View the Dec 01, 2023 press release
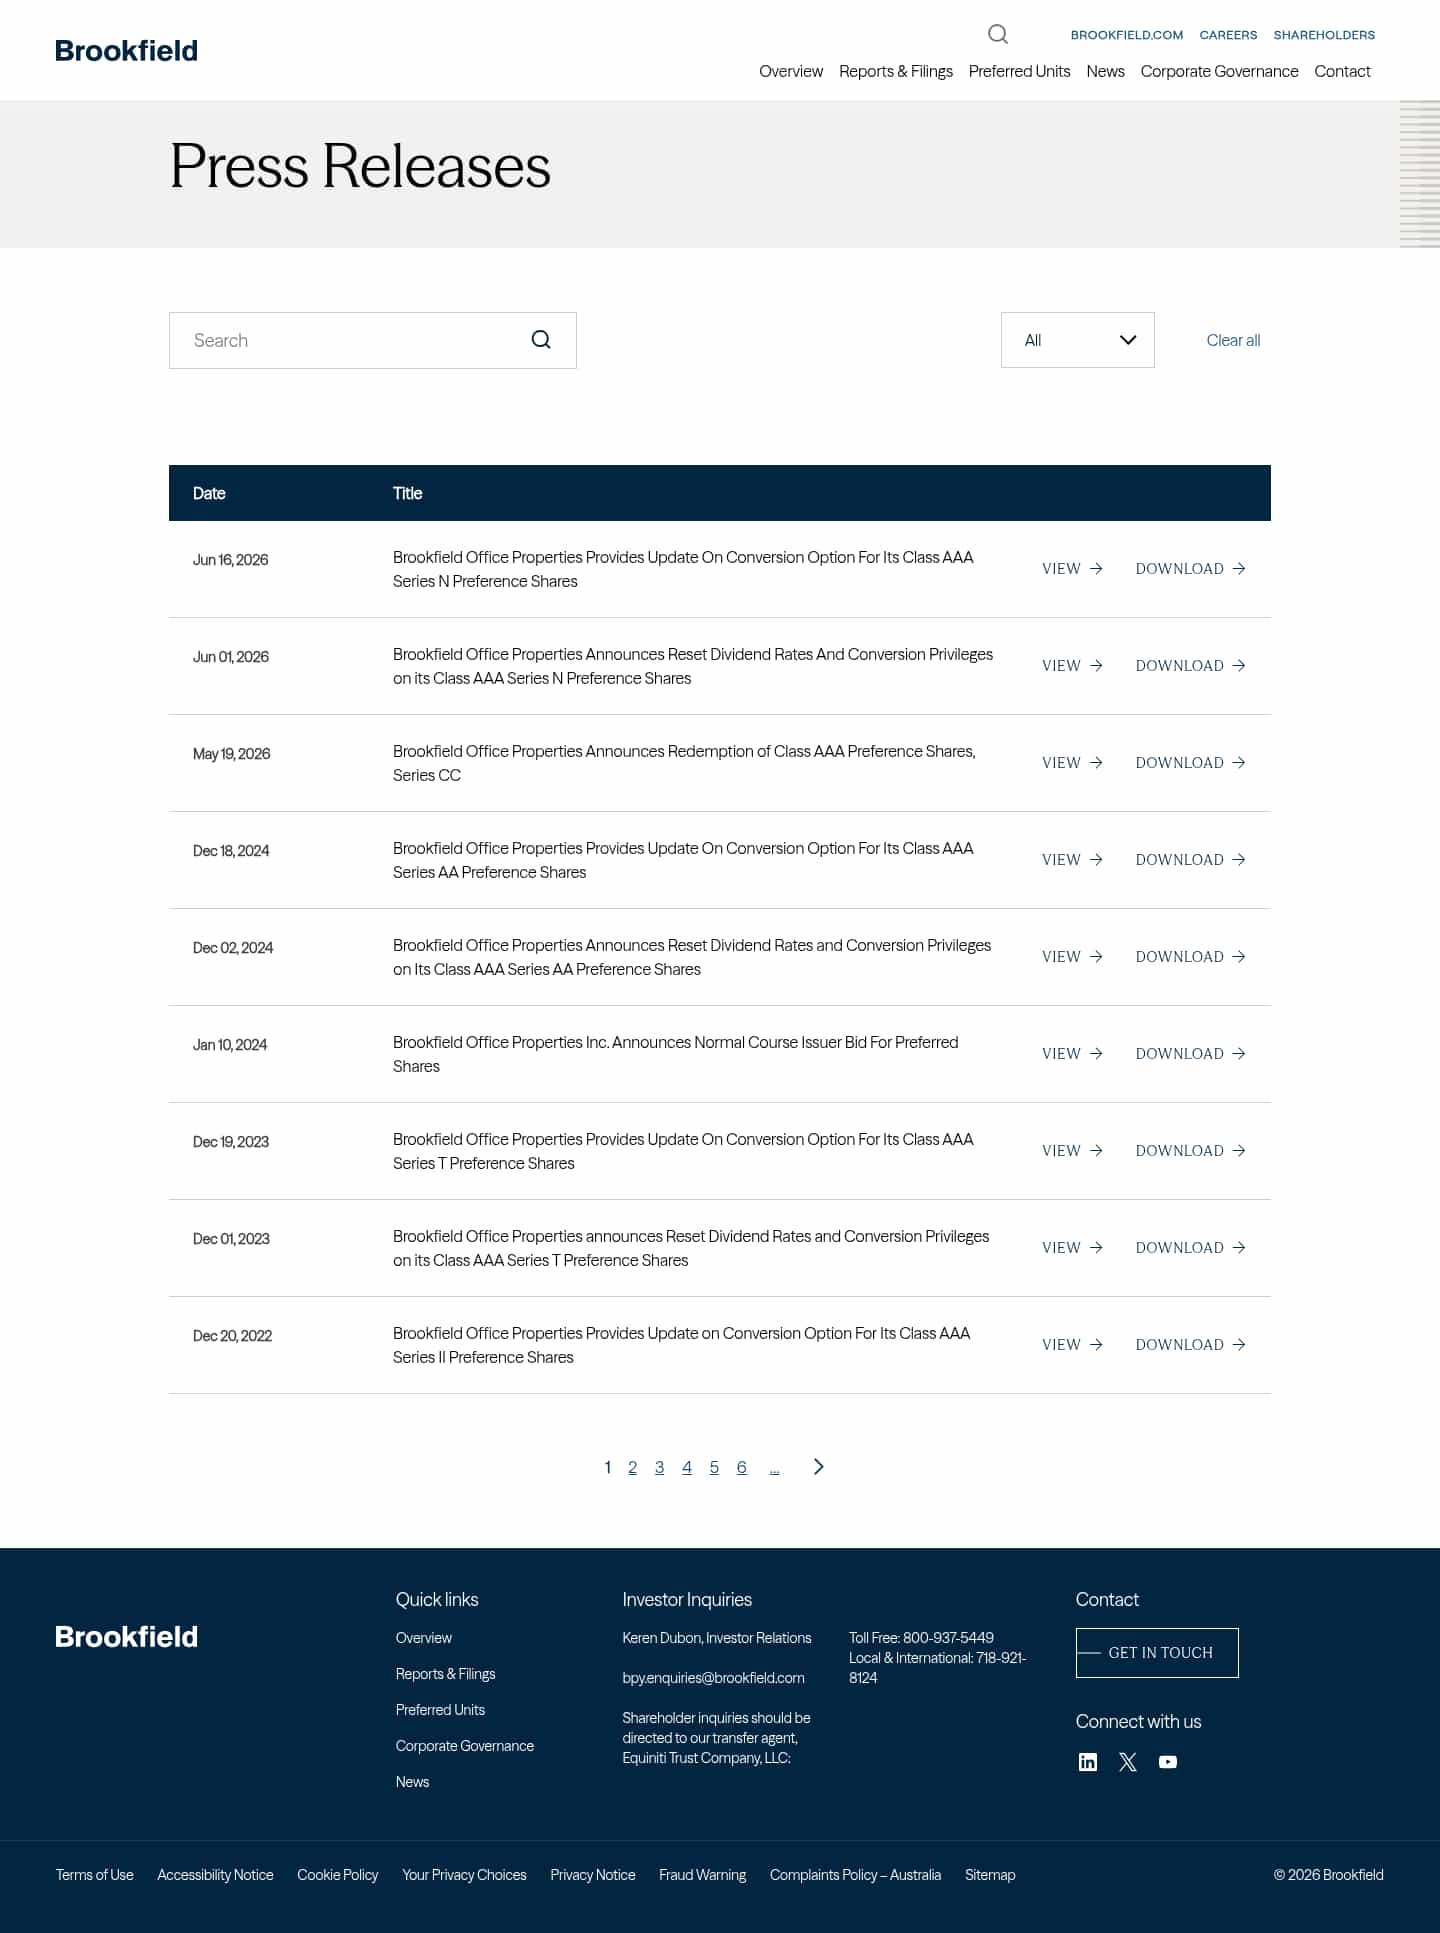 coord(1072,1248)
